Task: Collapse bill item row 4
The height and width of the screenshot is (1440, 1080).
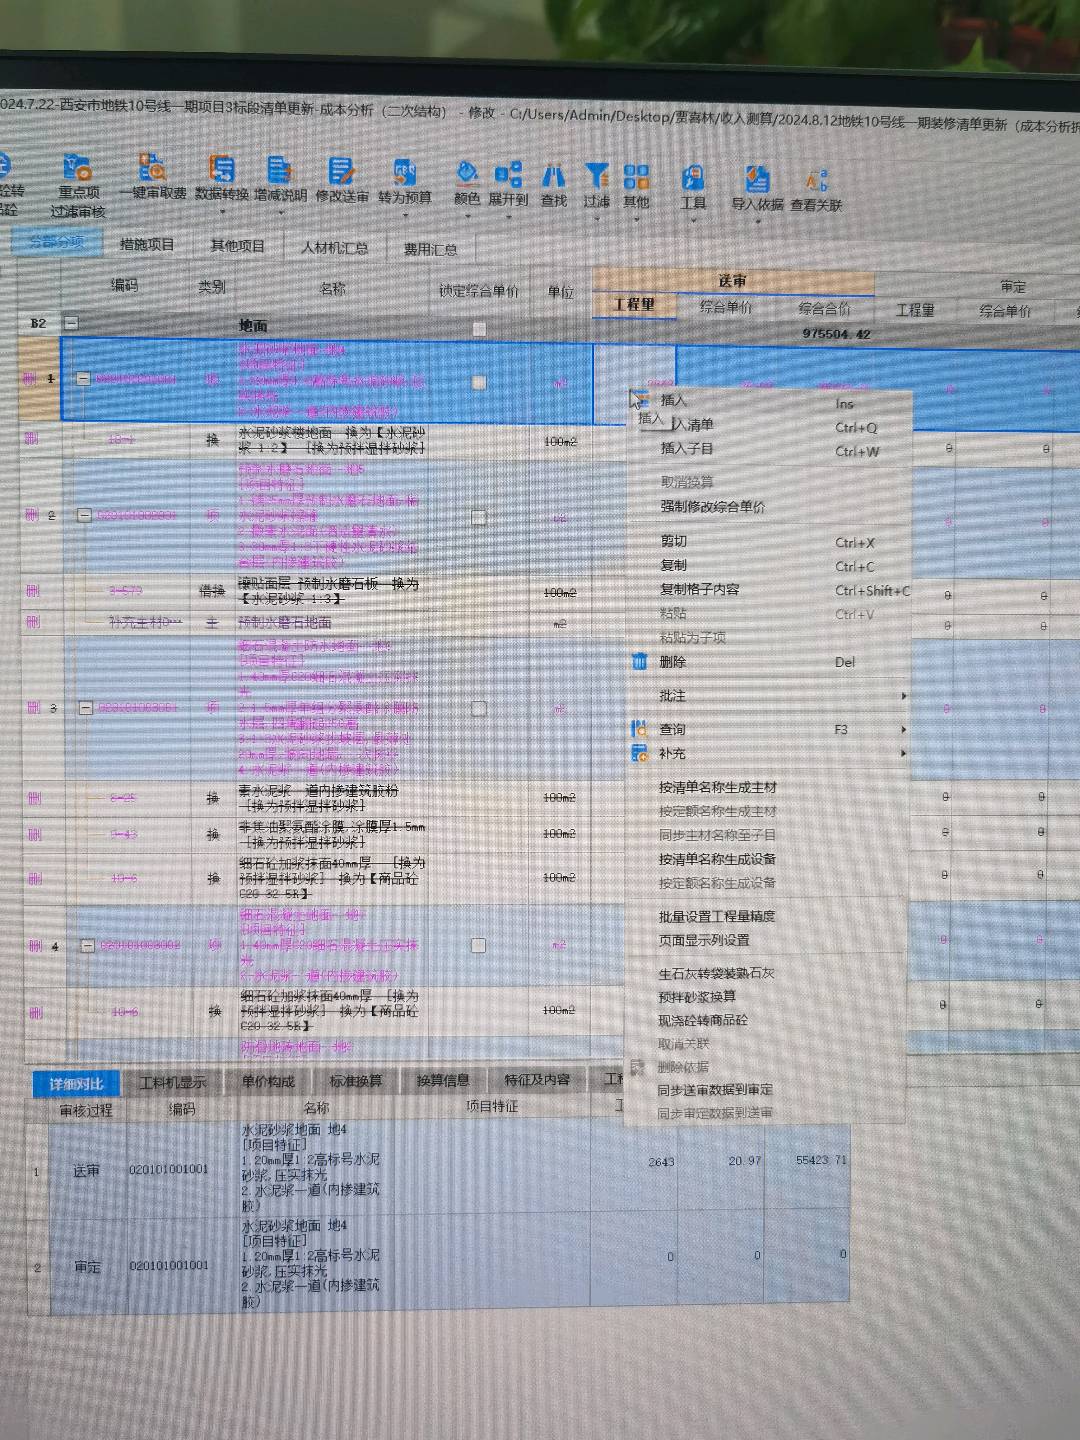Action: (x=87, y=945)
